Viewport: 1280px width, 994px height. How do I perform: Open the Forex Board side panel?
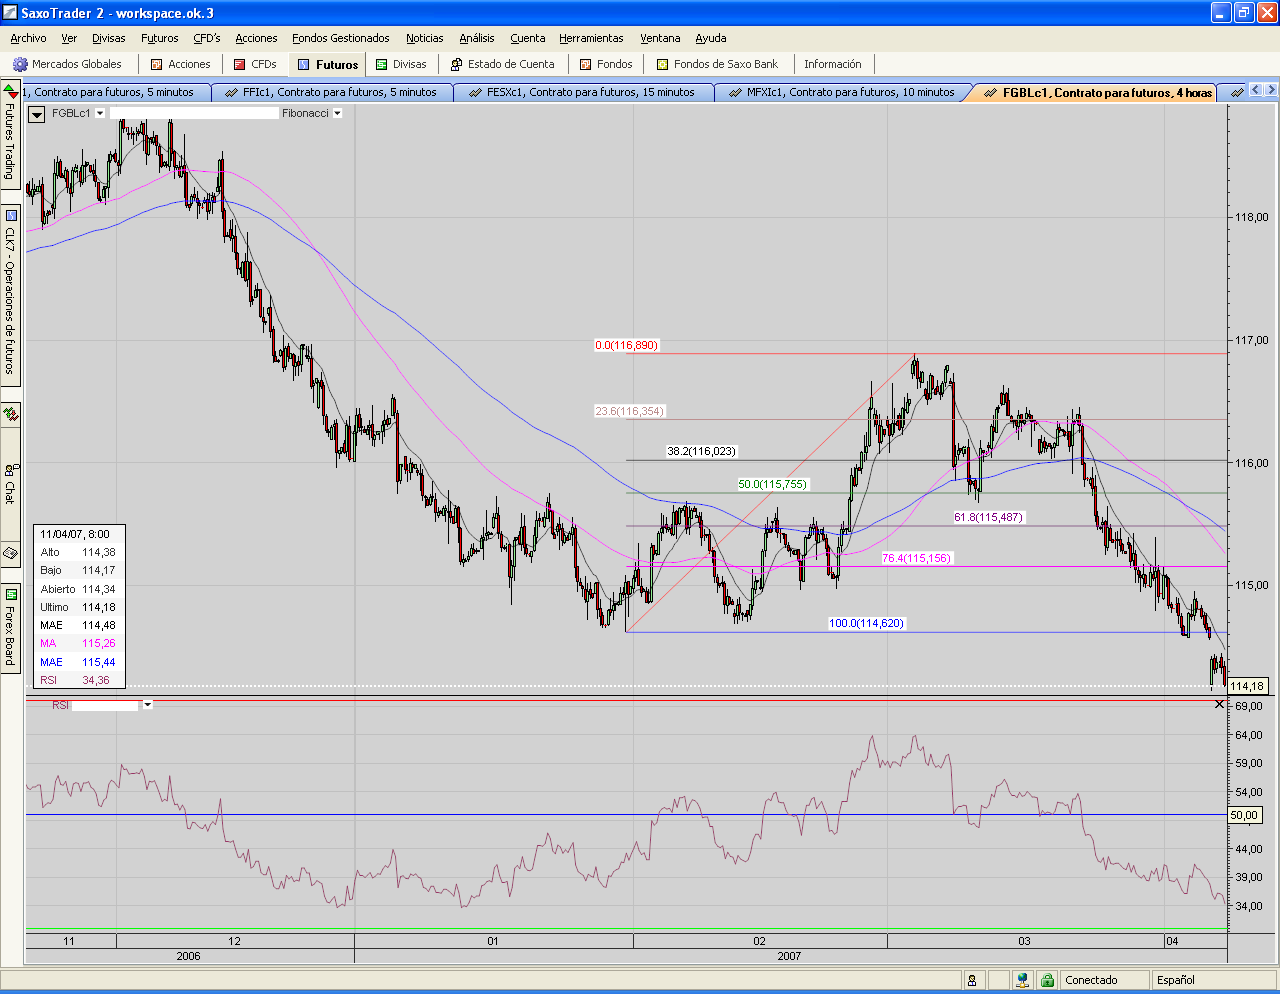(x=10, y=628)
